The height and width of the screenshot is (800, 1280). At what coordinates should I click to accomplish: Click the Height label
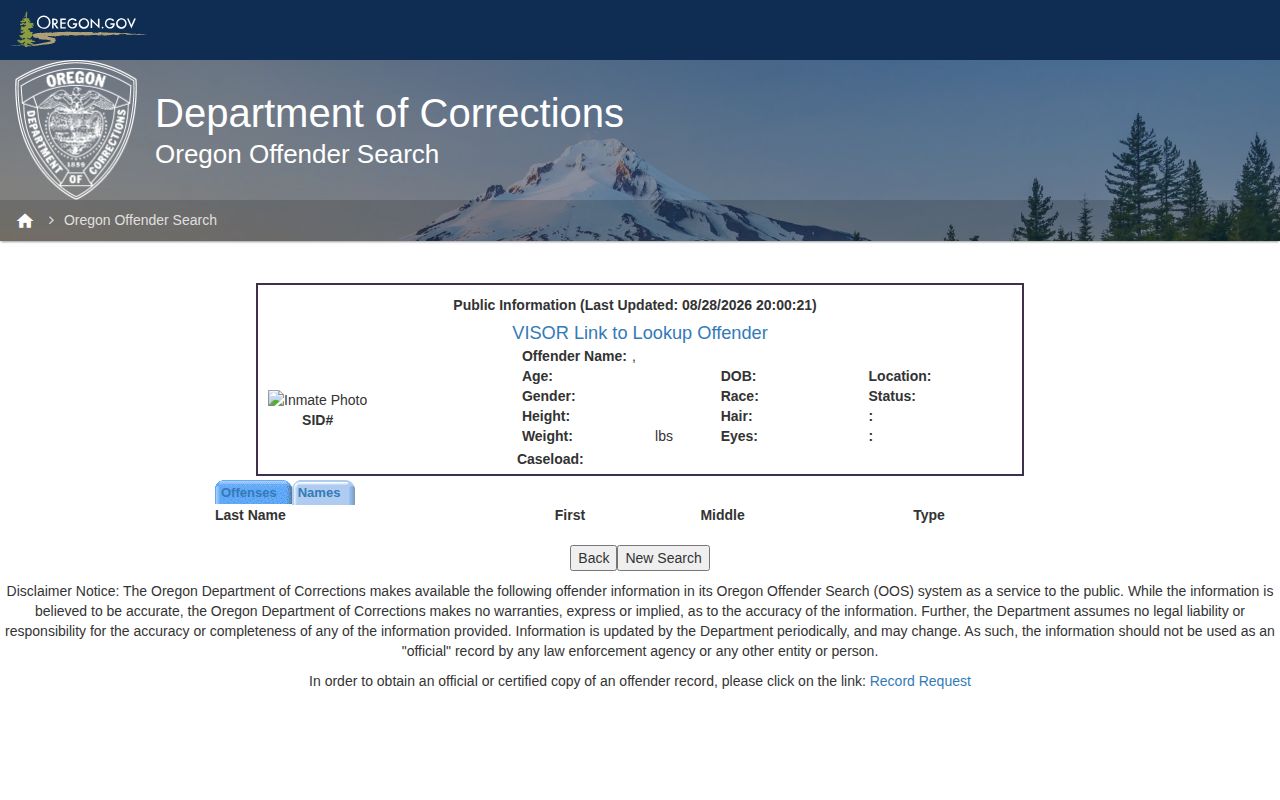click(x=546, y=416)
